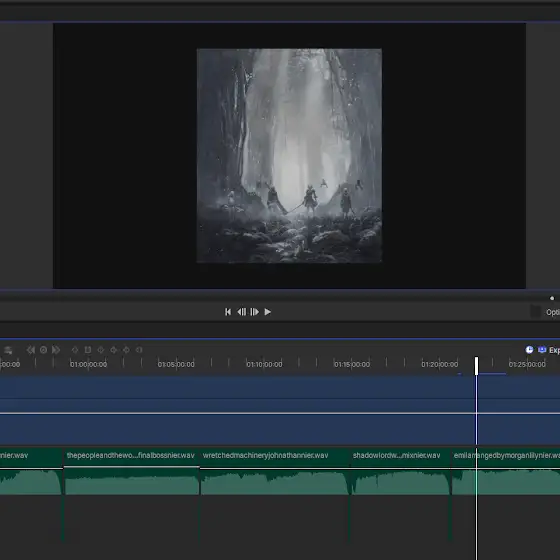Open the track options icon left of keyframe arrows
Viewport: 560px width, 560px height.
8,350
